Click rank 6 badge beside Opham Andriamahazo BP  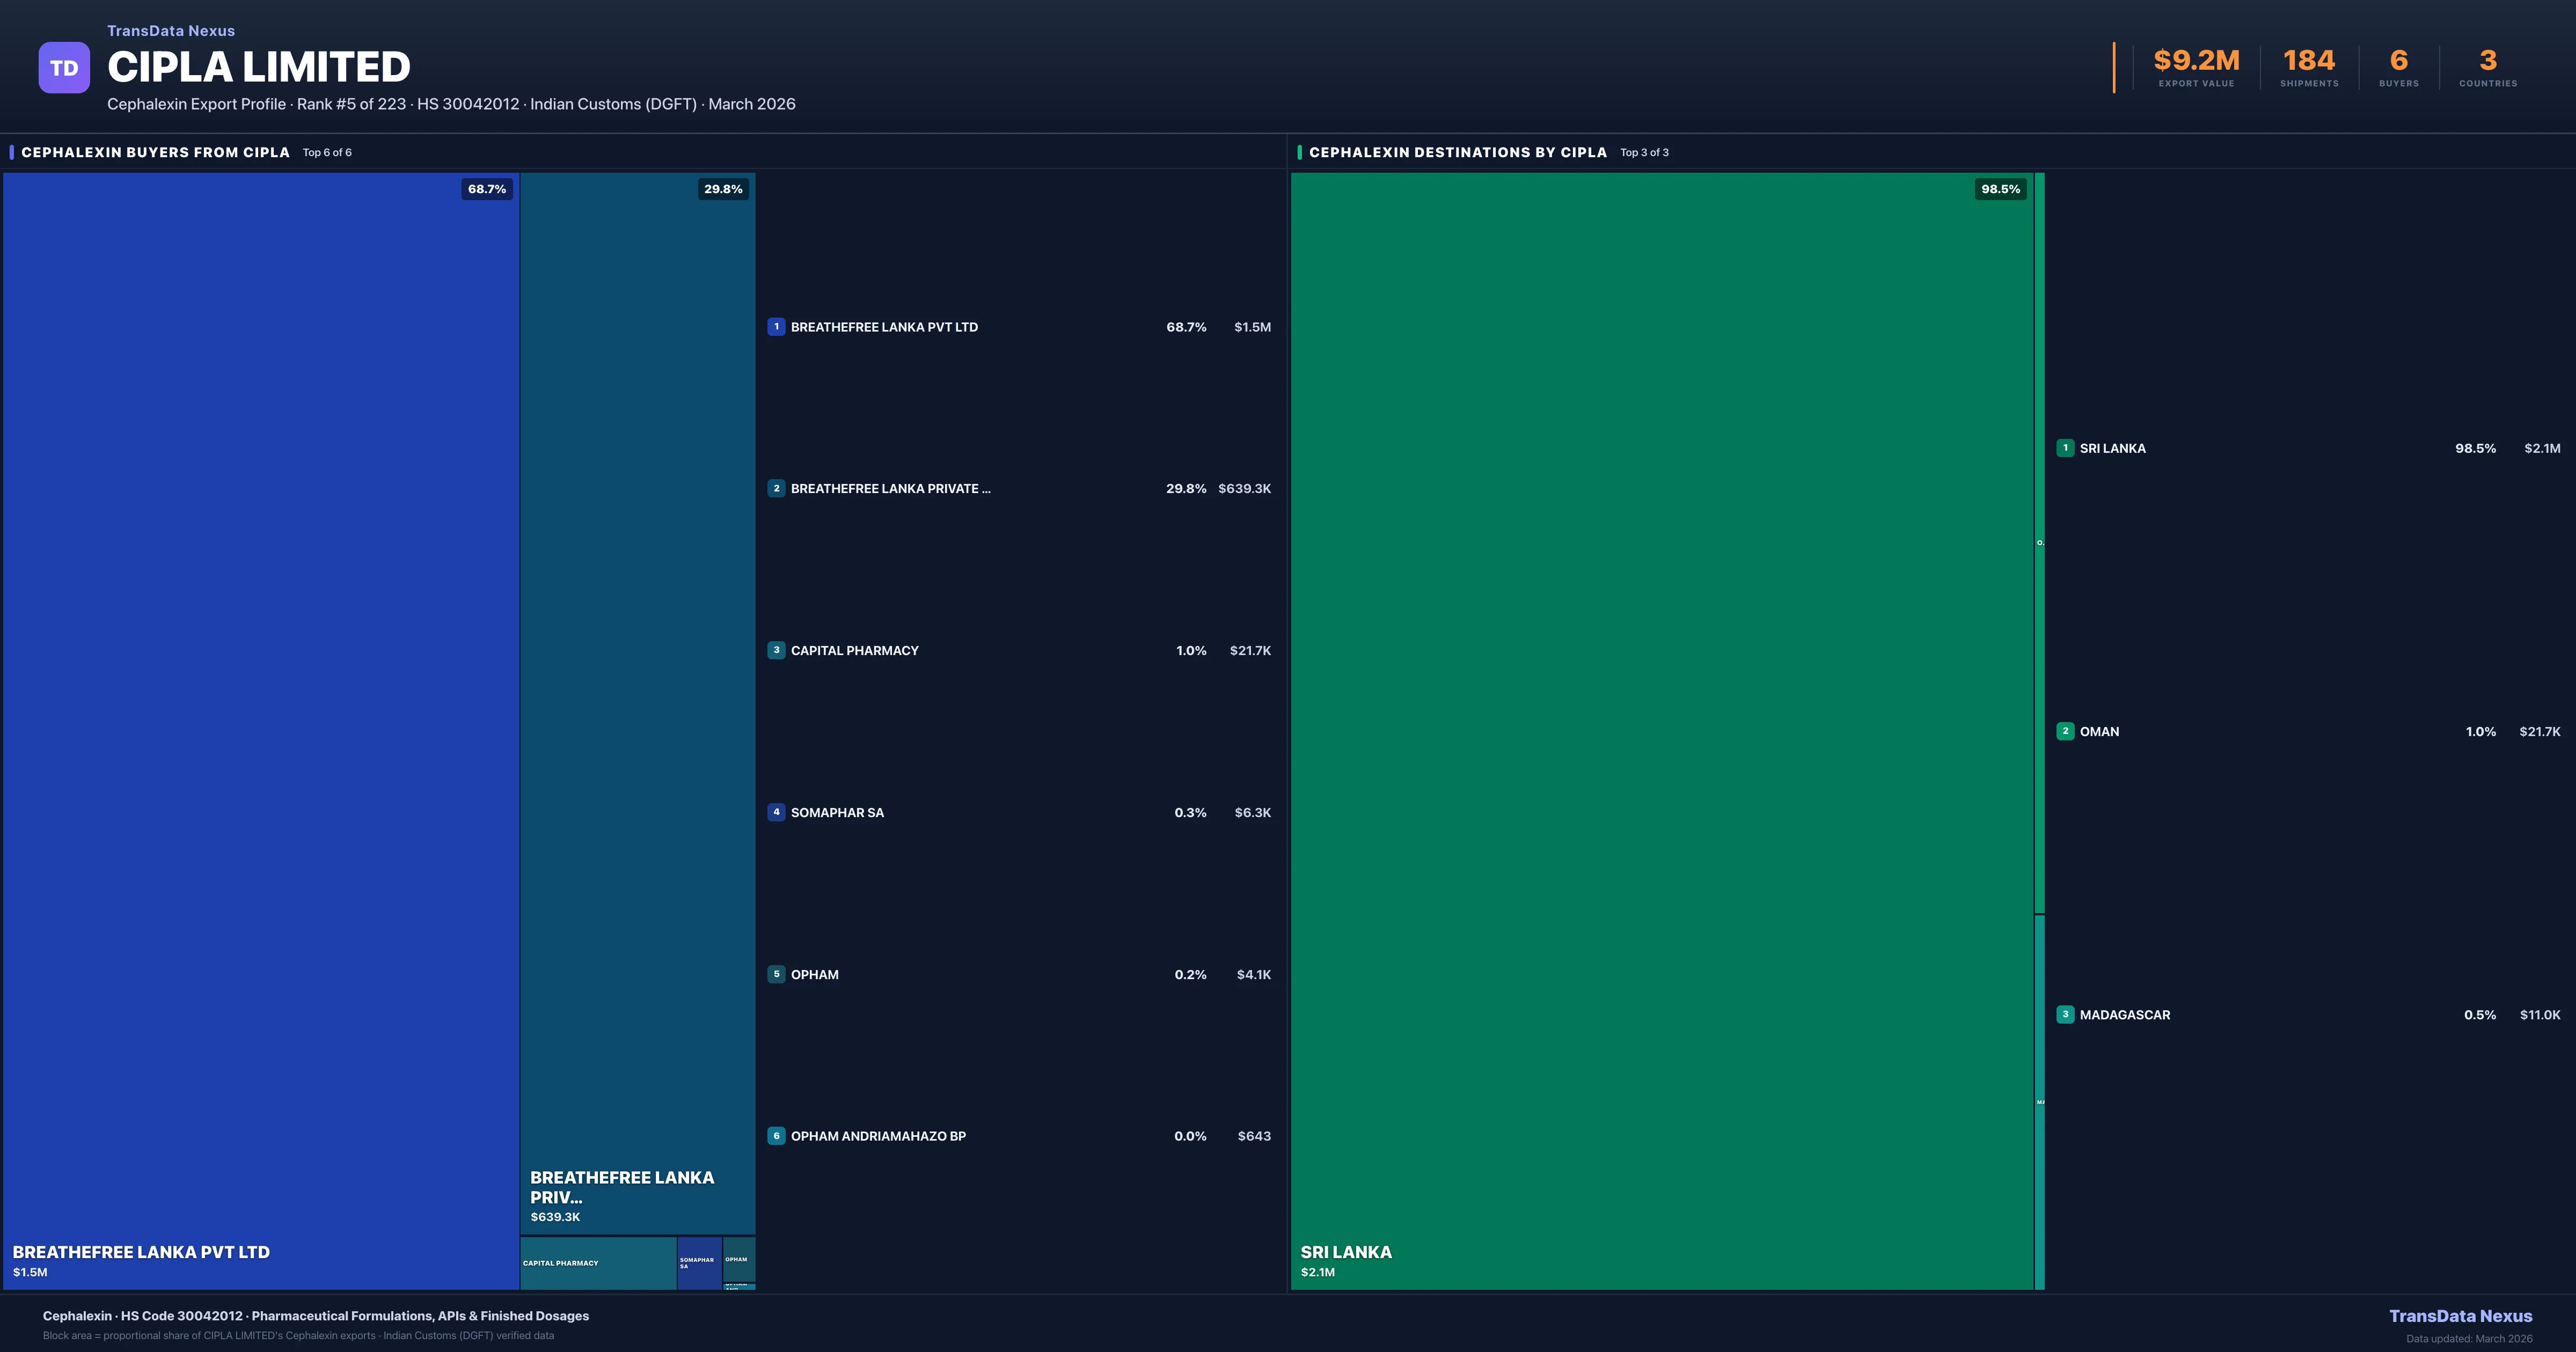point(776,1136)
